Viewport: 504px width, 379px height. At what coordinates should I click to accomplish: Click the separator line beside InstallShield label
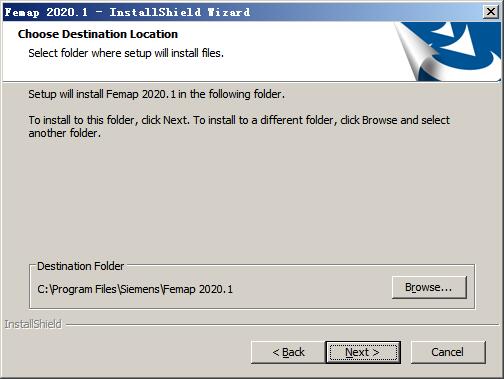pos(283,324)
